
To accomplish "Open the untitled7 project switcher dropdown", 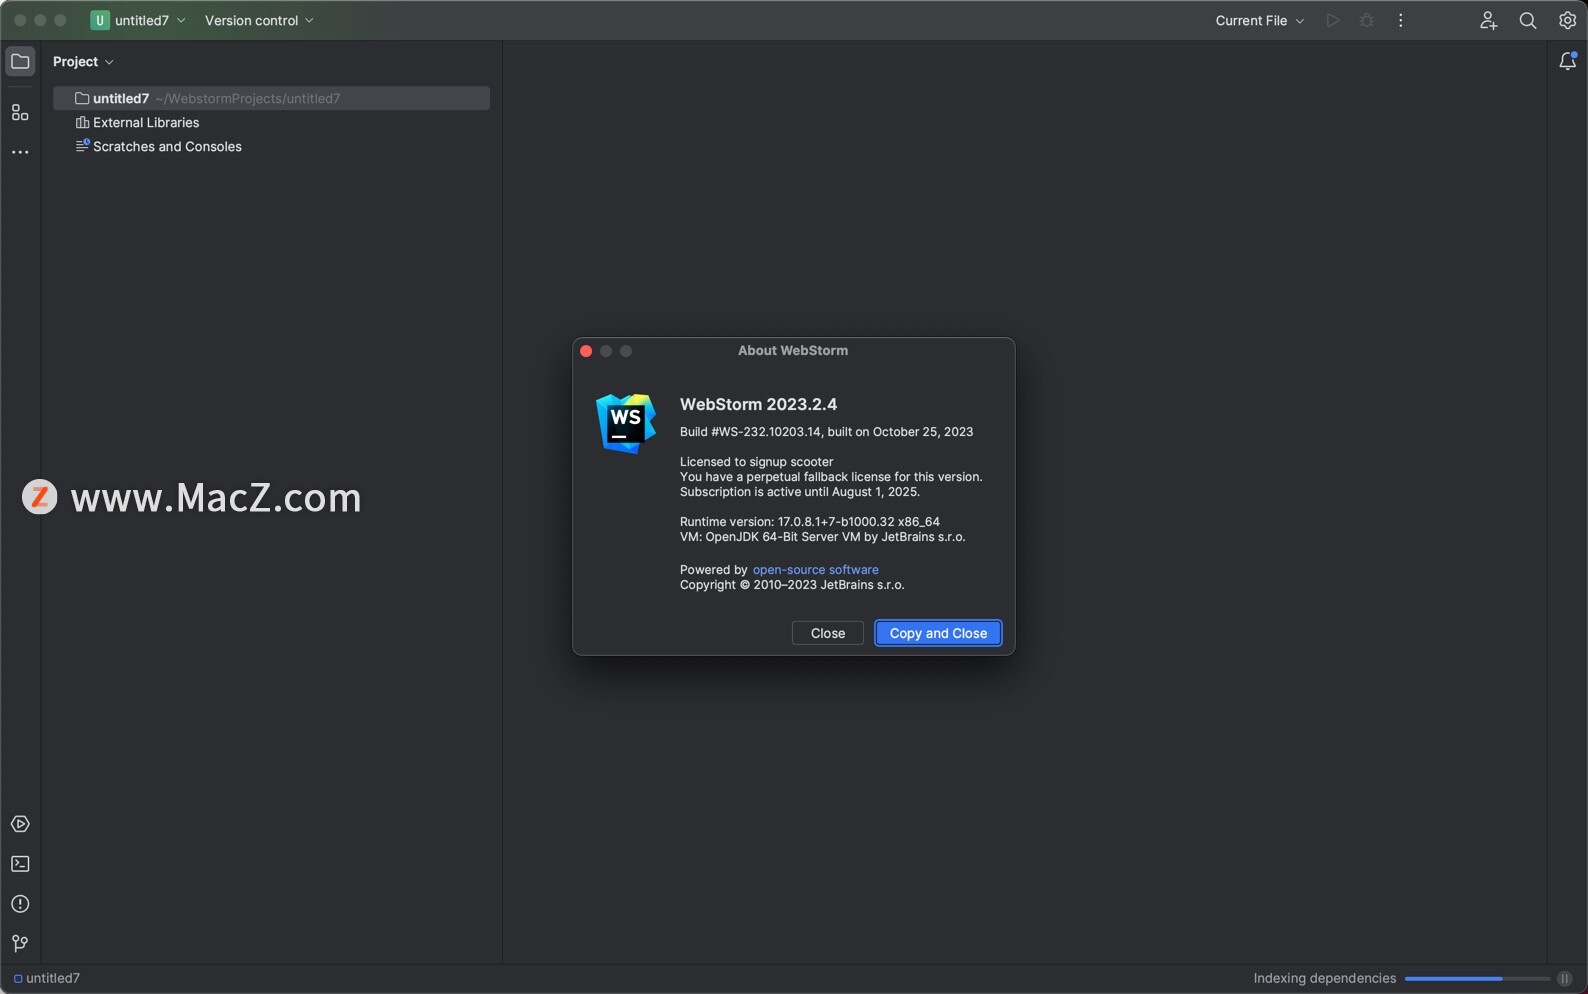I will coord(139,20).
